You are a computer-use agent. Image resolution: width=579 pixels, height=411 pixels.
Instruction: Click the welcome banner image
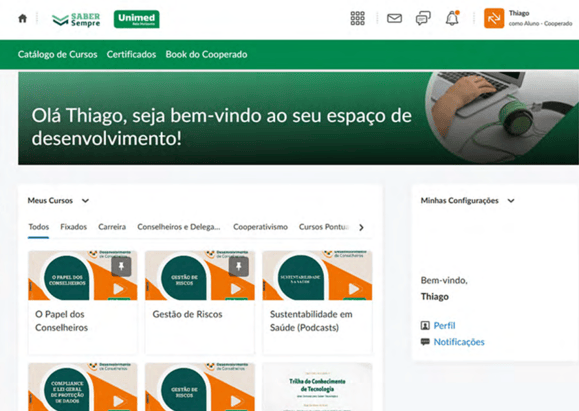(298, 118)
